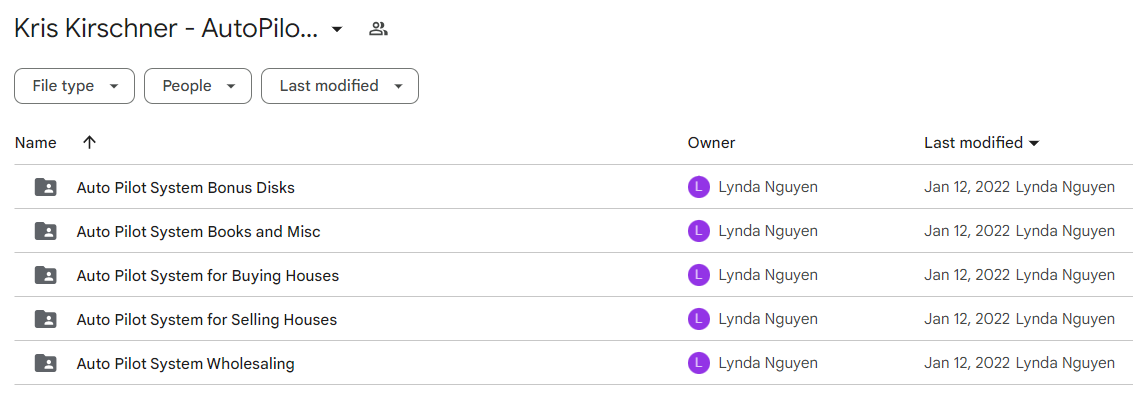Click shared folder icon for Buying Houses
The height and width of the screenshot is (403, 1133).
point(46,276)
